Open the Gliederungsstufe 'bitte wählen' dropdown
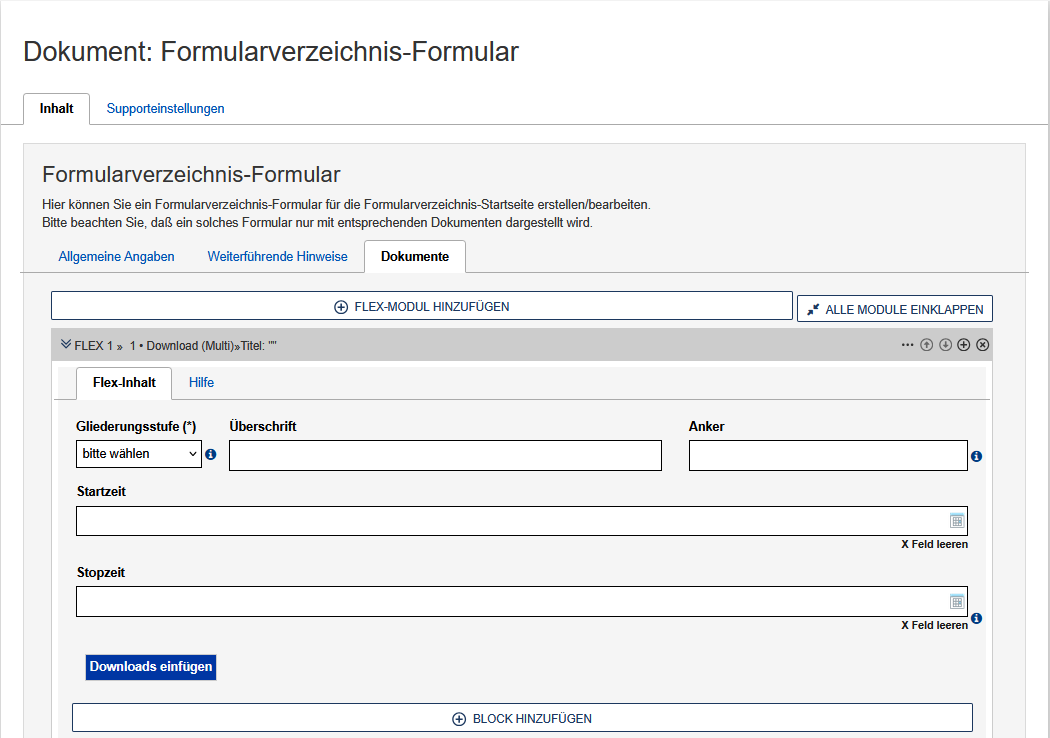The height and width of the screenshot is (738, 1050). 138,454
